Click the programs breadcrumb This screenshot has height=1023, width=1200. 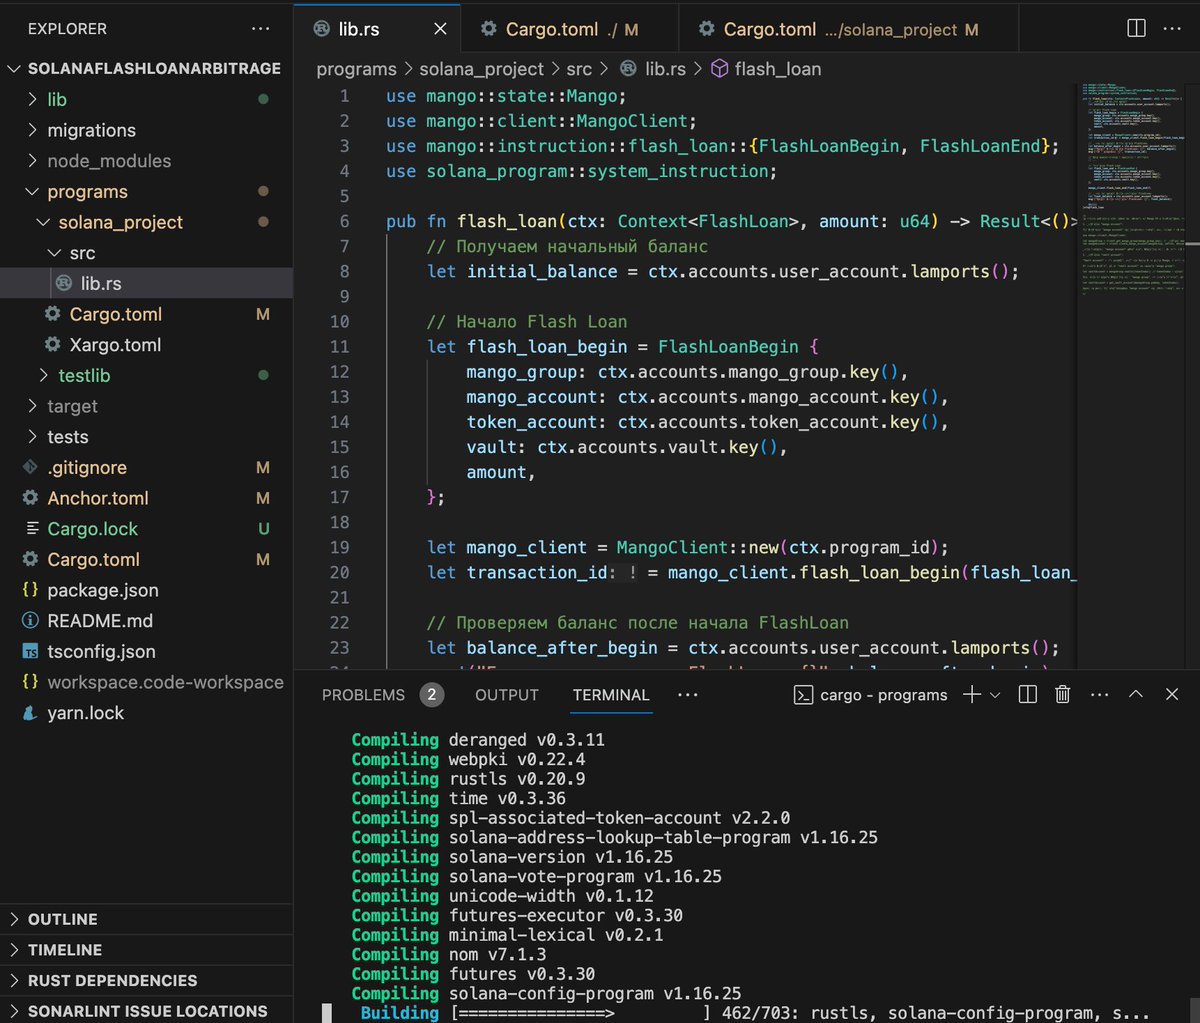[x=357, y=69]
